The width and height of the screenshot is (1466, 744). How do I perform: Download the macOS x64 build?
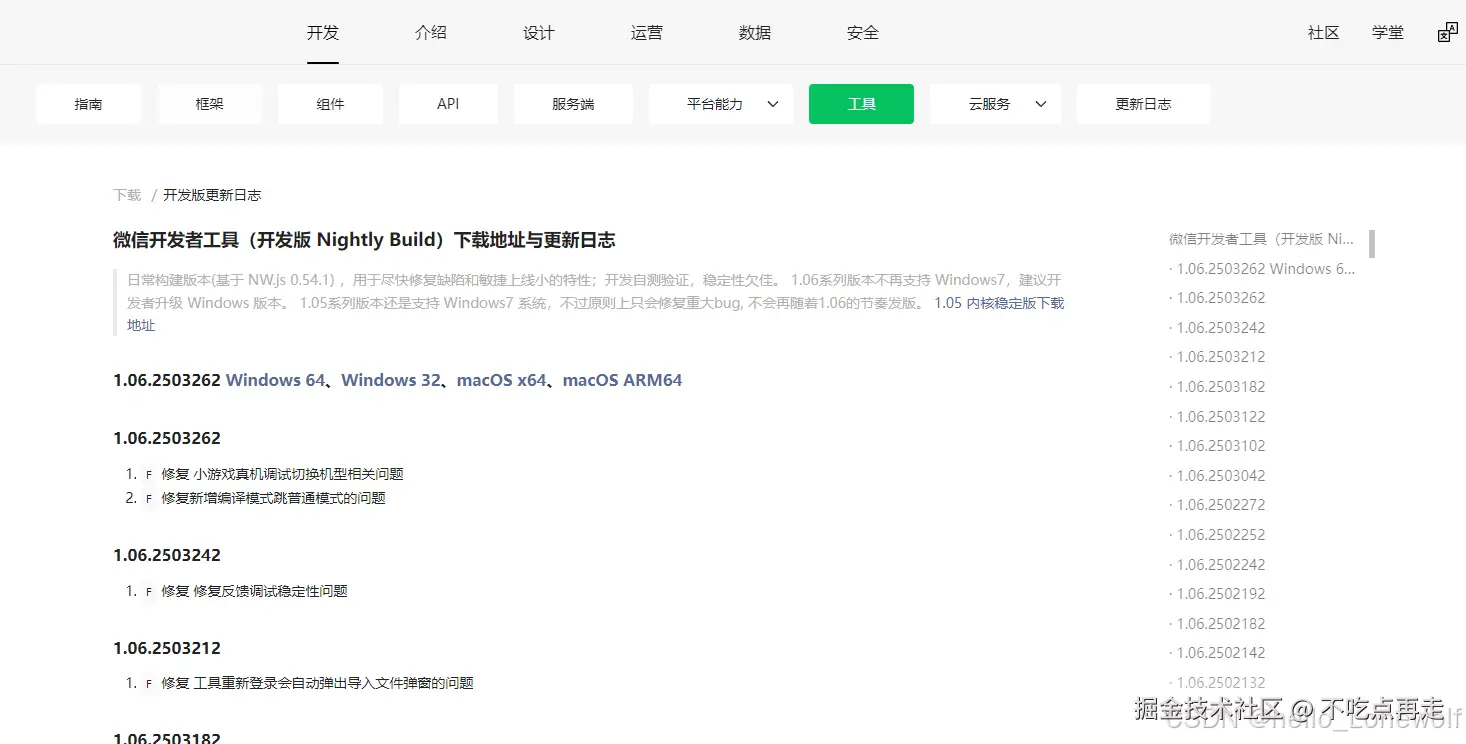tap(502, 380)
